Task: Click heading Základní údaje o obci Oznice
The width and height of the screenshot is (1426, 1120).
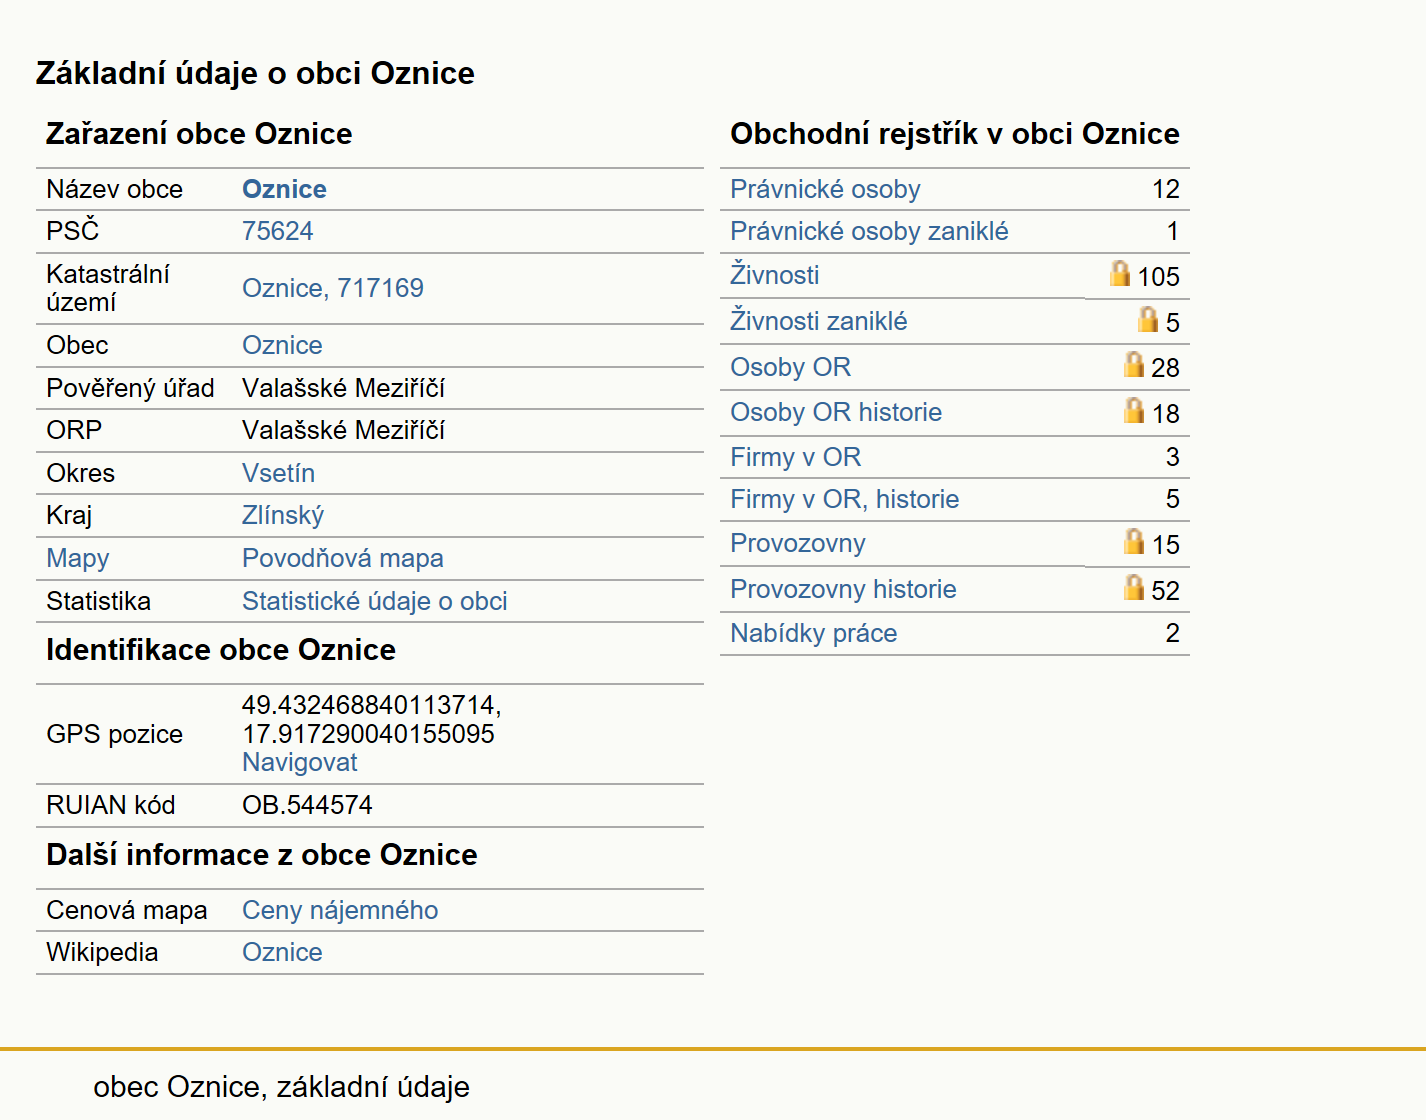Action: click(255, 73)
